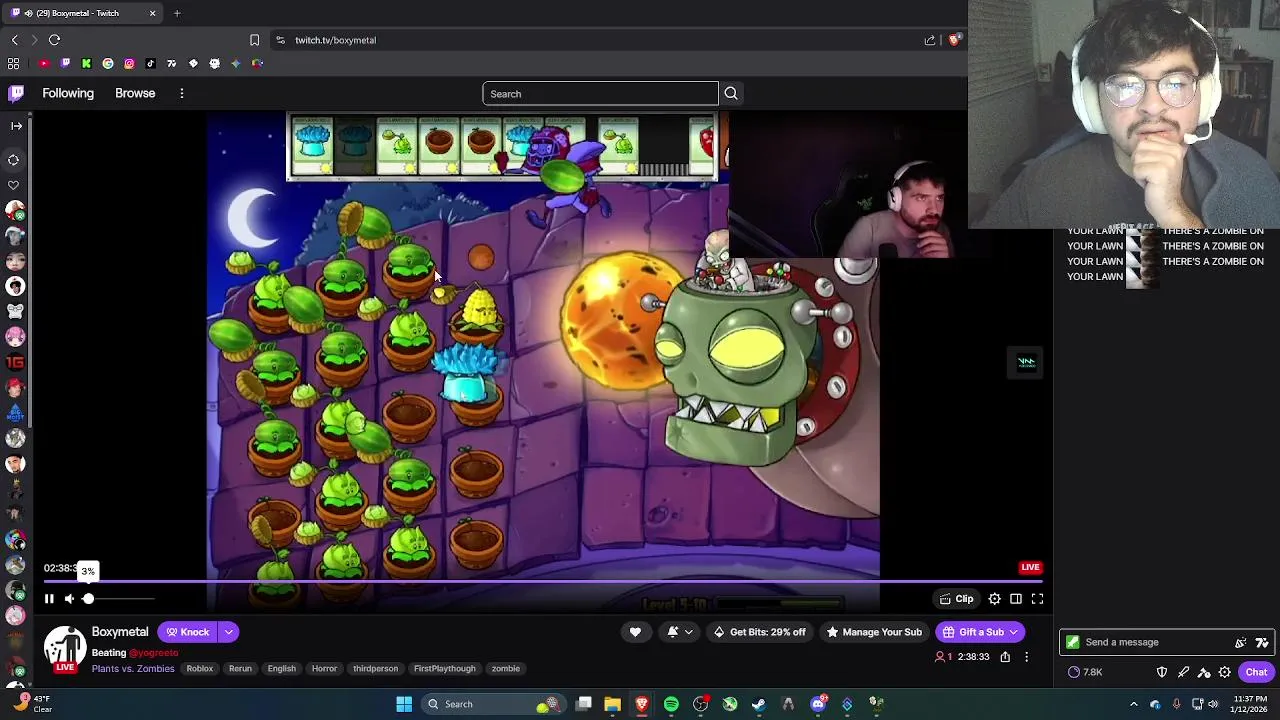
Task: Select the zombie tag
Action: click(505, 668)
